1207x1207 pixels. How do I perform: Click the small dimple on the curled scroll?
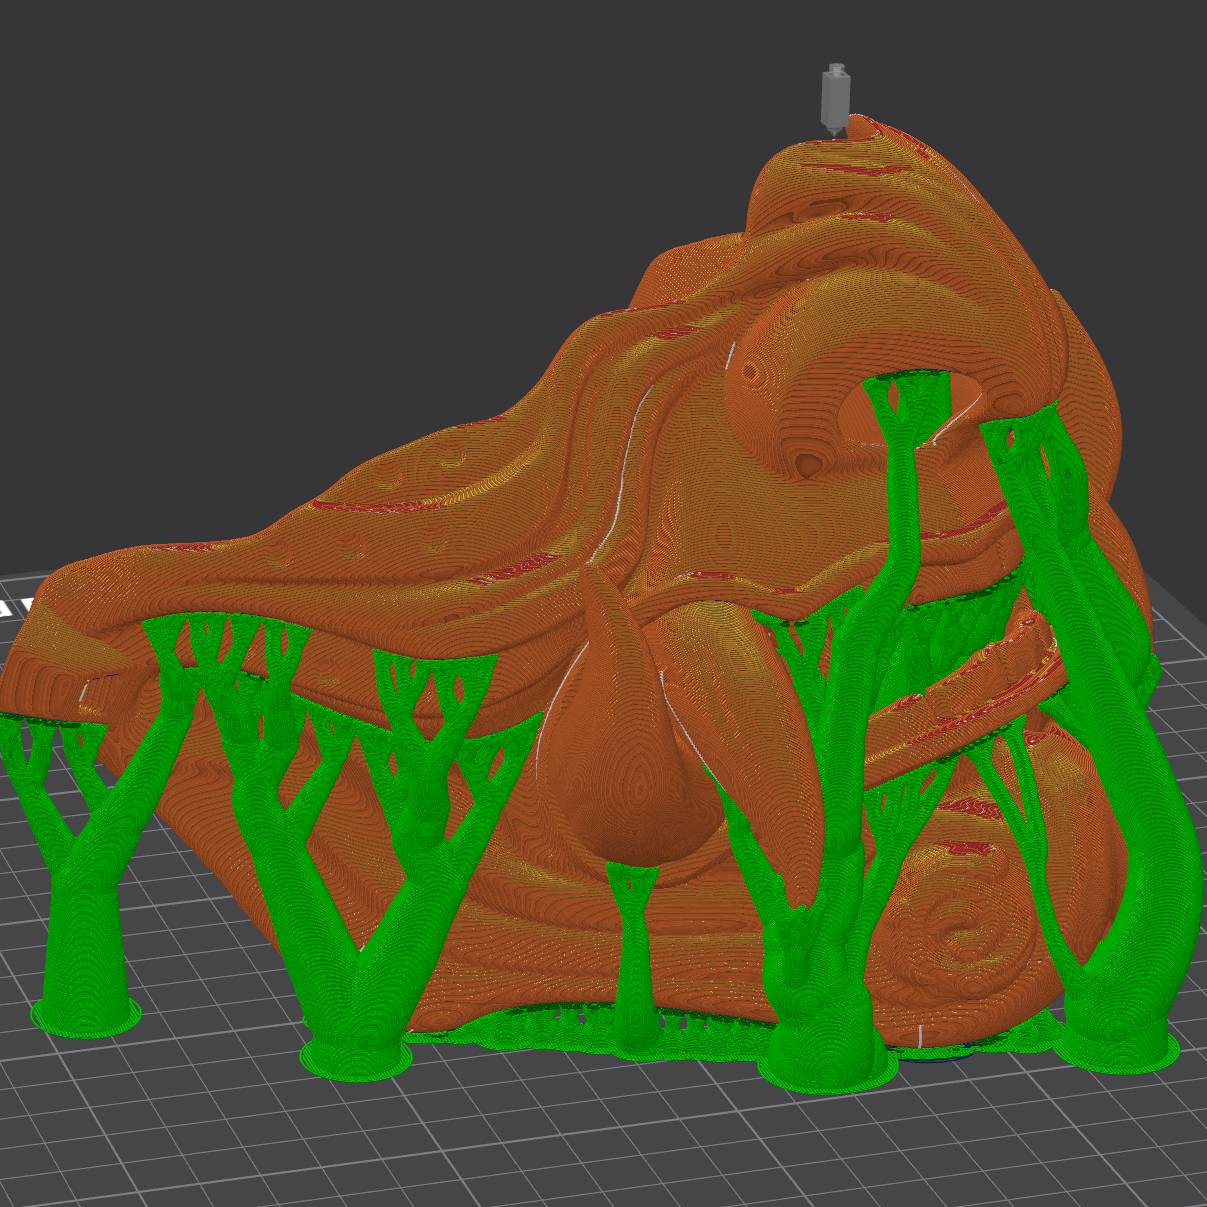pos(812,464)
